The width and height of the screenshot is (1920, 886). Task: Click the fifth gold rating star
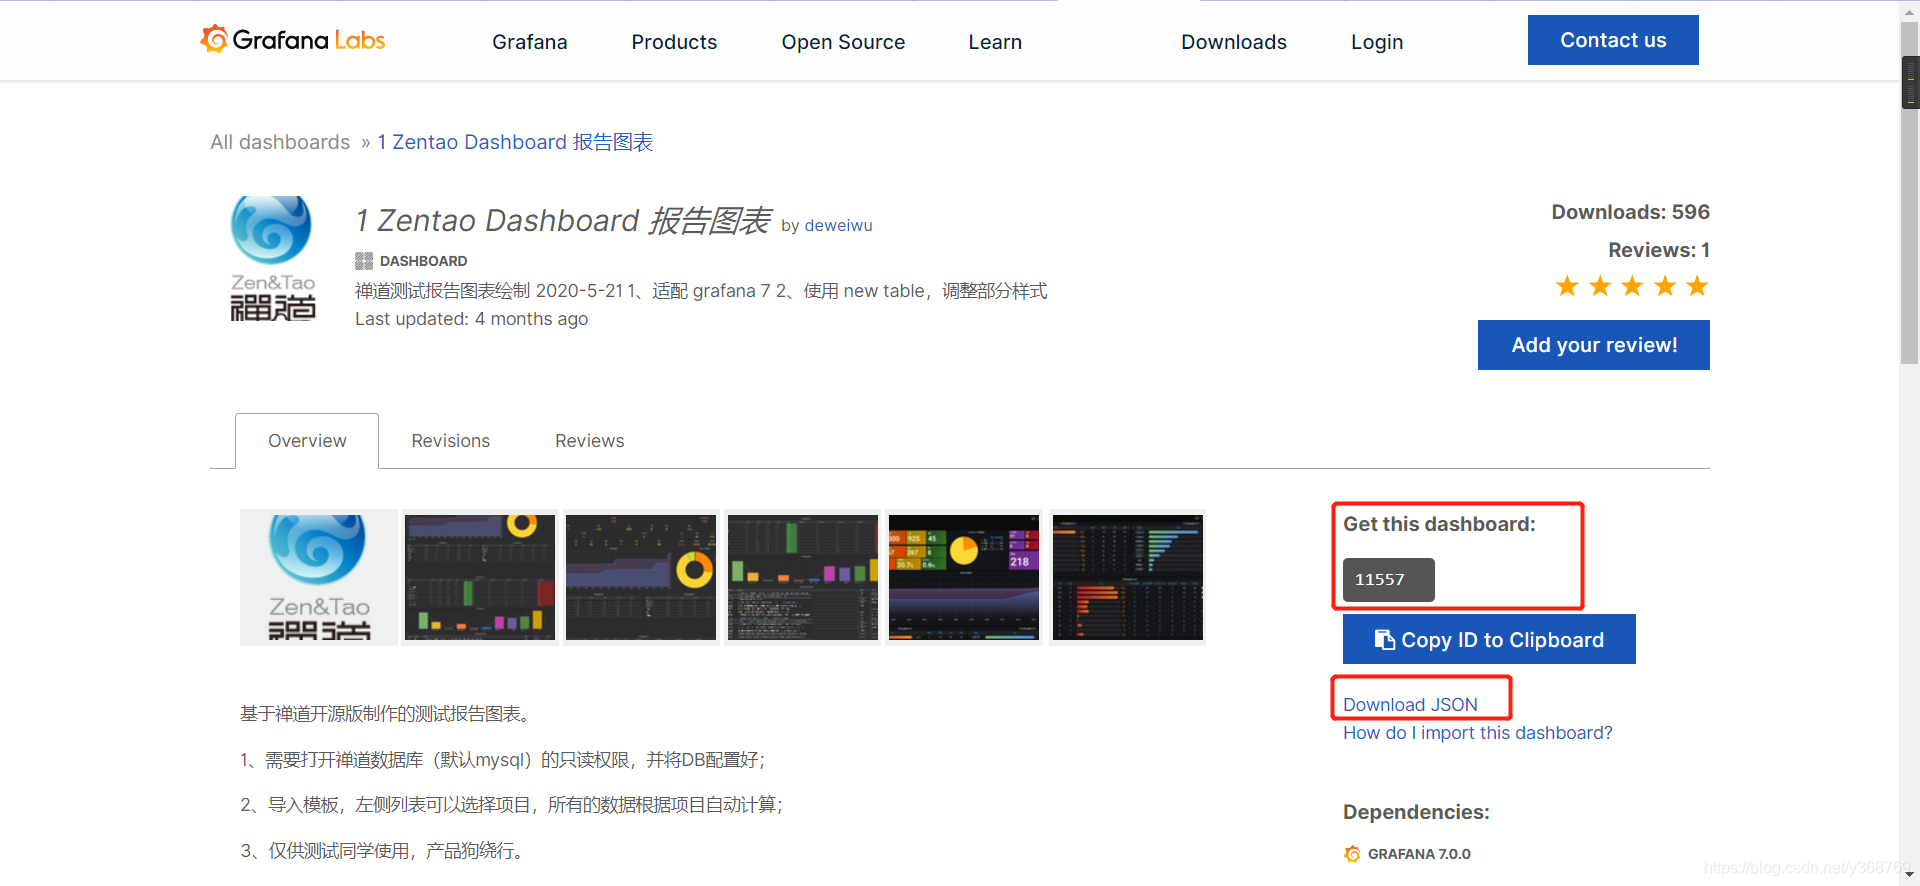point(1697,287)
